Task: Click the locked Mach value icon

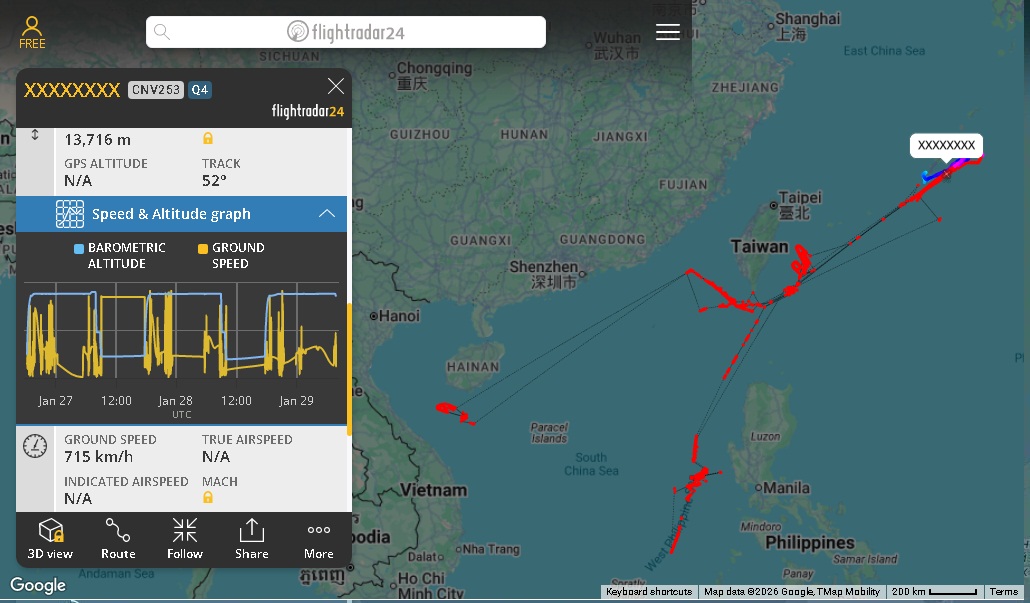Action: pyautogui.click(x=208, y=498)
